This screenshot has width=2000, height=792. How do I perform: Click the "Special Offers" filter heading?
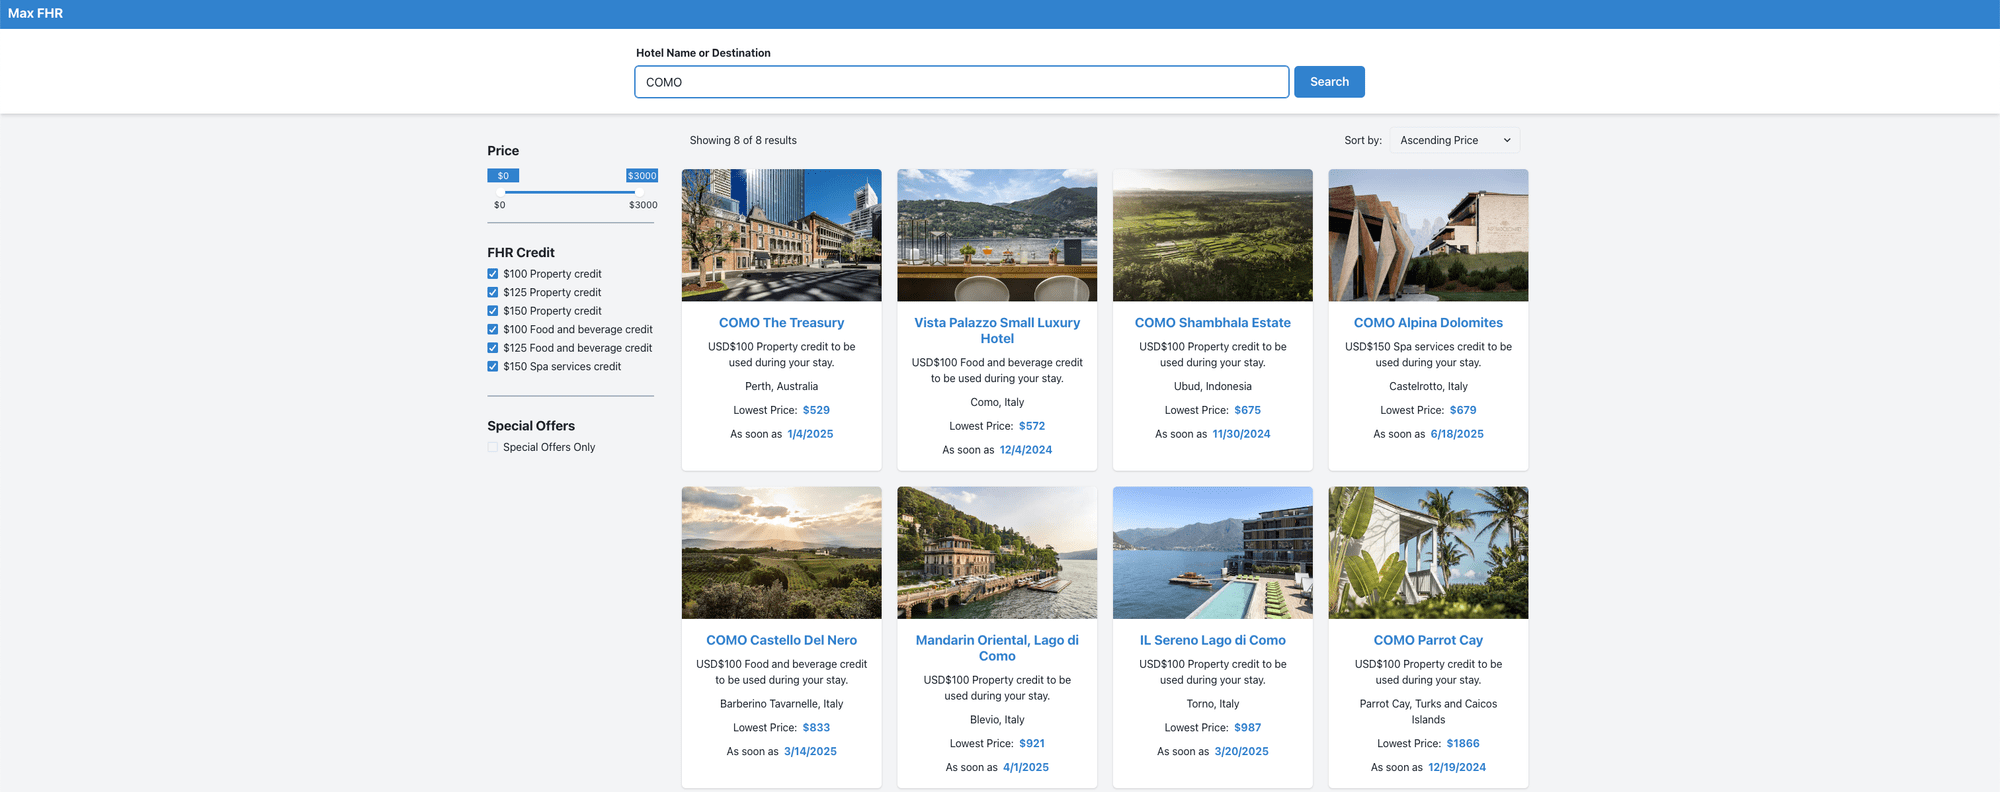coord(531,426)
